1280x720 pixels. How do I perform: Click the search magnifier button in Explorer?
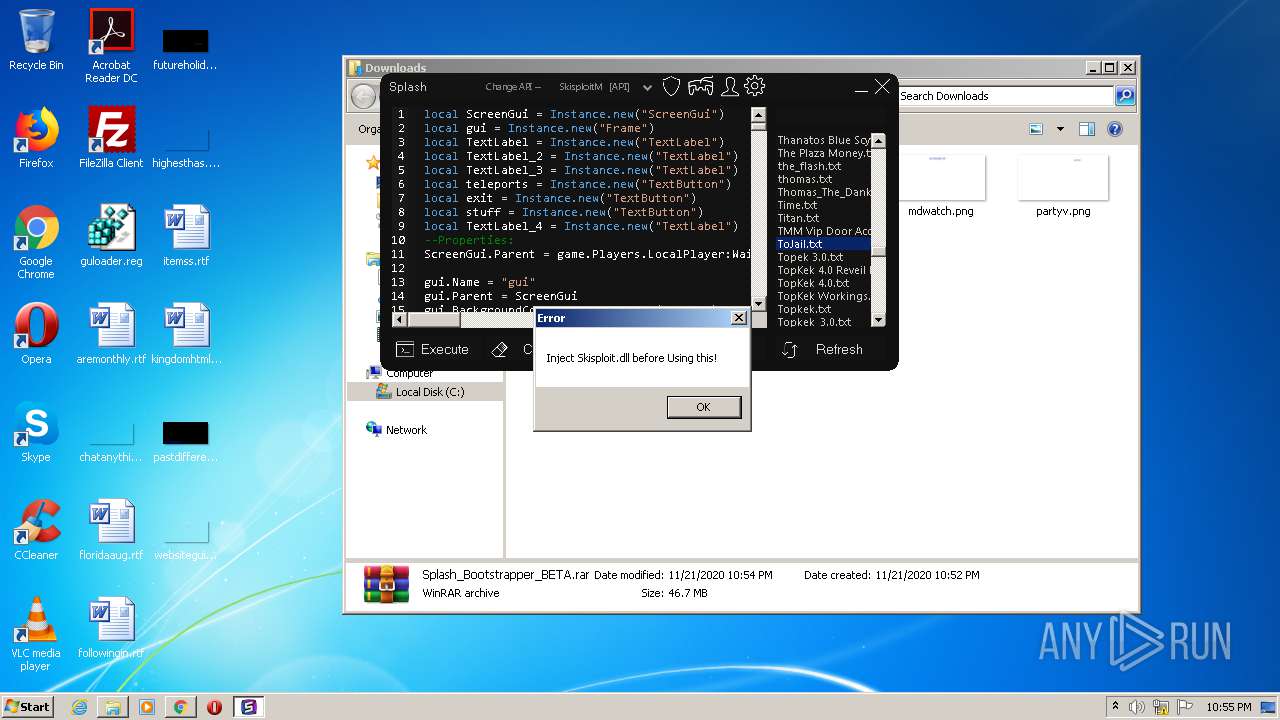tap(1125, 96)
